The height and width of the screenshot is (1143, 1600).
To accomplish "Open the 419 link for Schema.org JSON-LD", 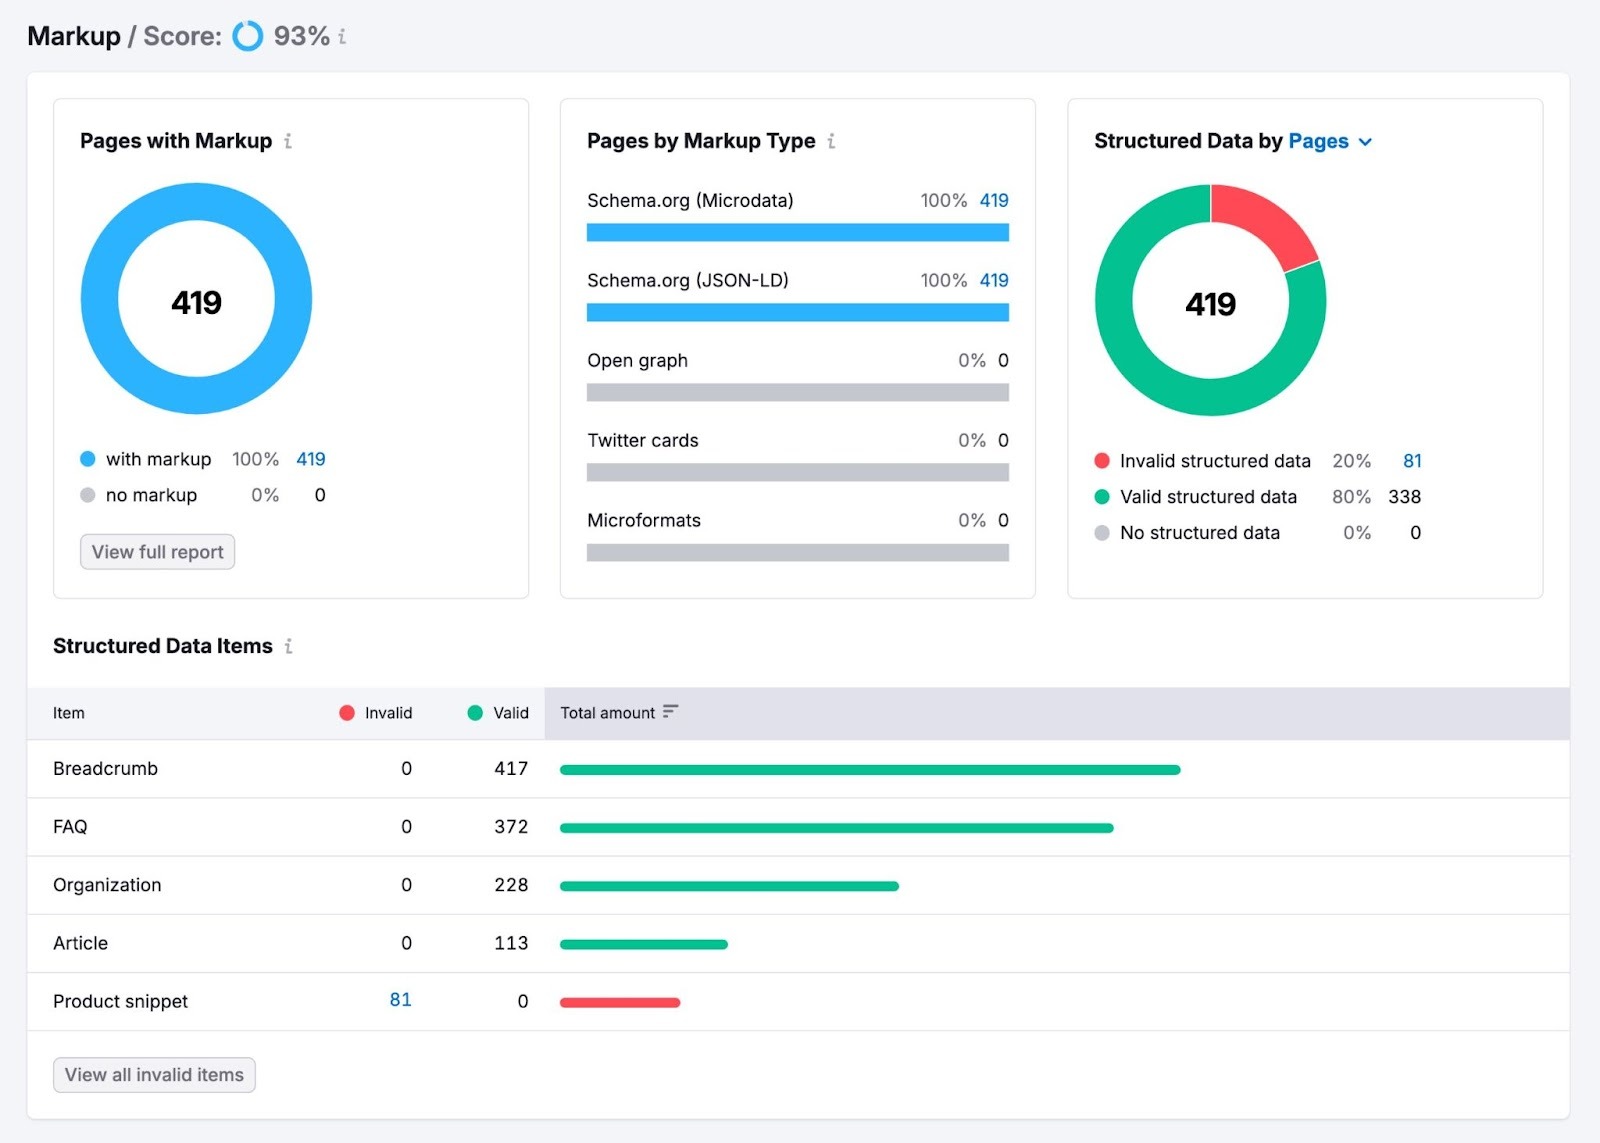I will [x=994, y=280].
